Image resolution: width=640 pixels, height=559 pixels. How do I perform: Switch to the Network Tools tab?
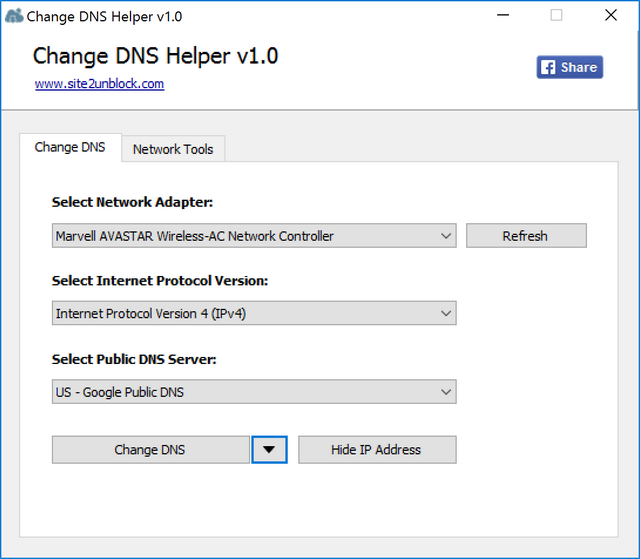coord(173,149)
